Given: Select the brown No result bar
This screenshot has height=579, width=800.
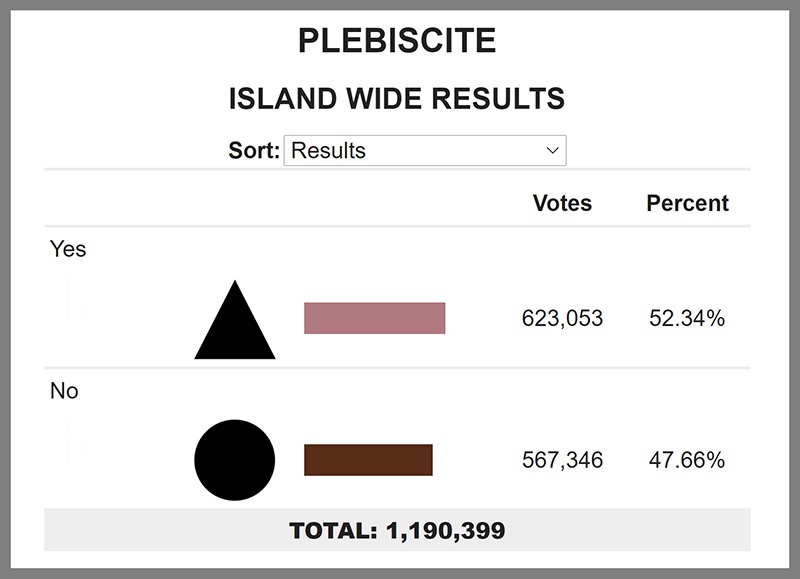Looking at the screenshot, I should [x=368, y=460].
